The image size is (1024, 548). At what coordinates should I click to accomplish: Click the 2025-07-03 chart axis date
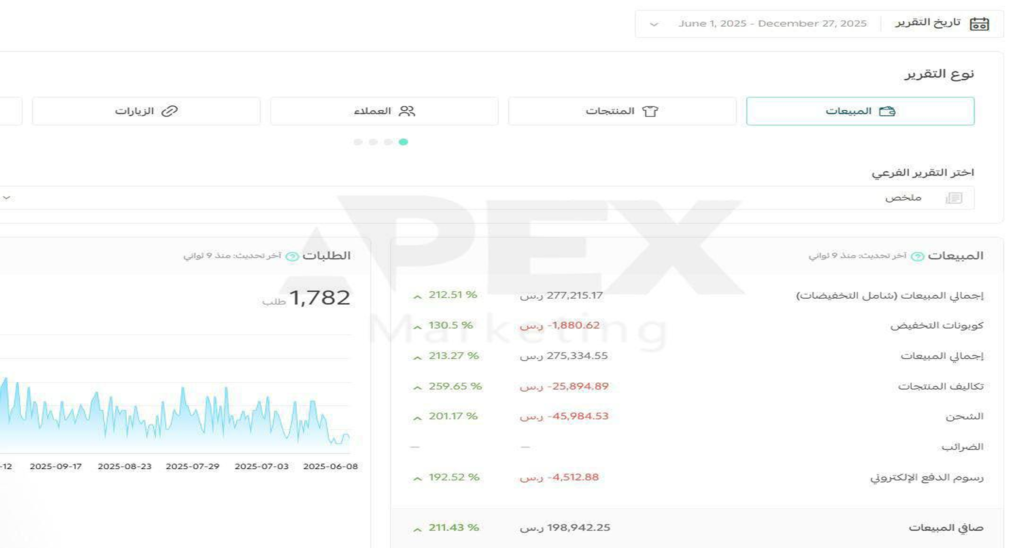pyautogui.click(x=261, y=467)
